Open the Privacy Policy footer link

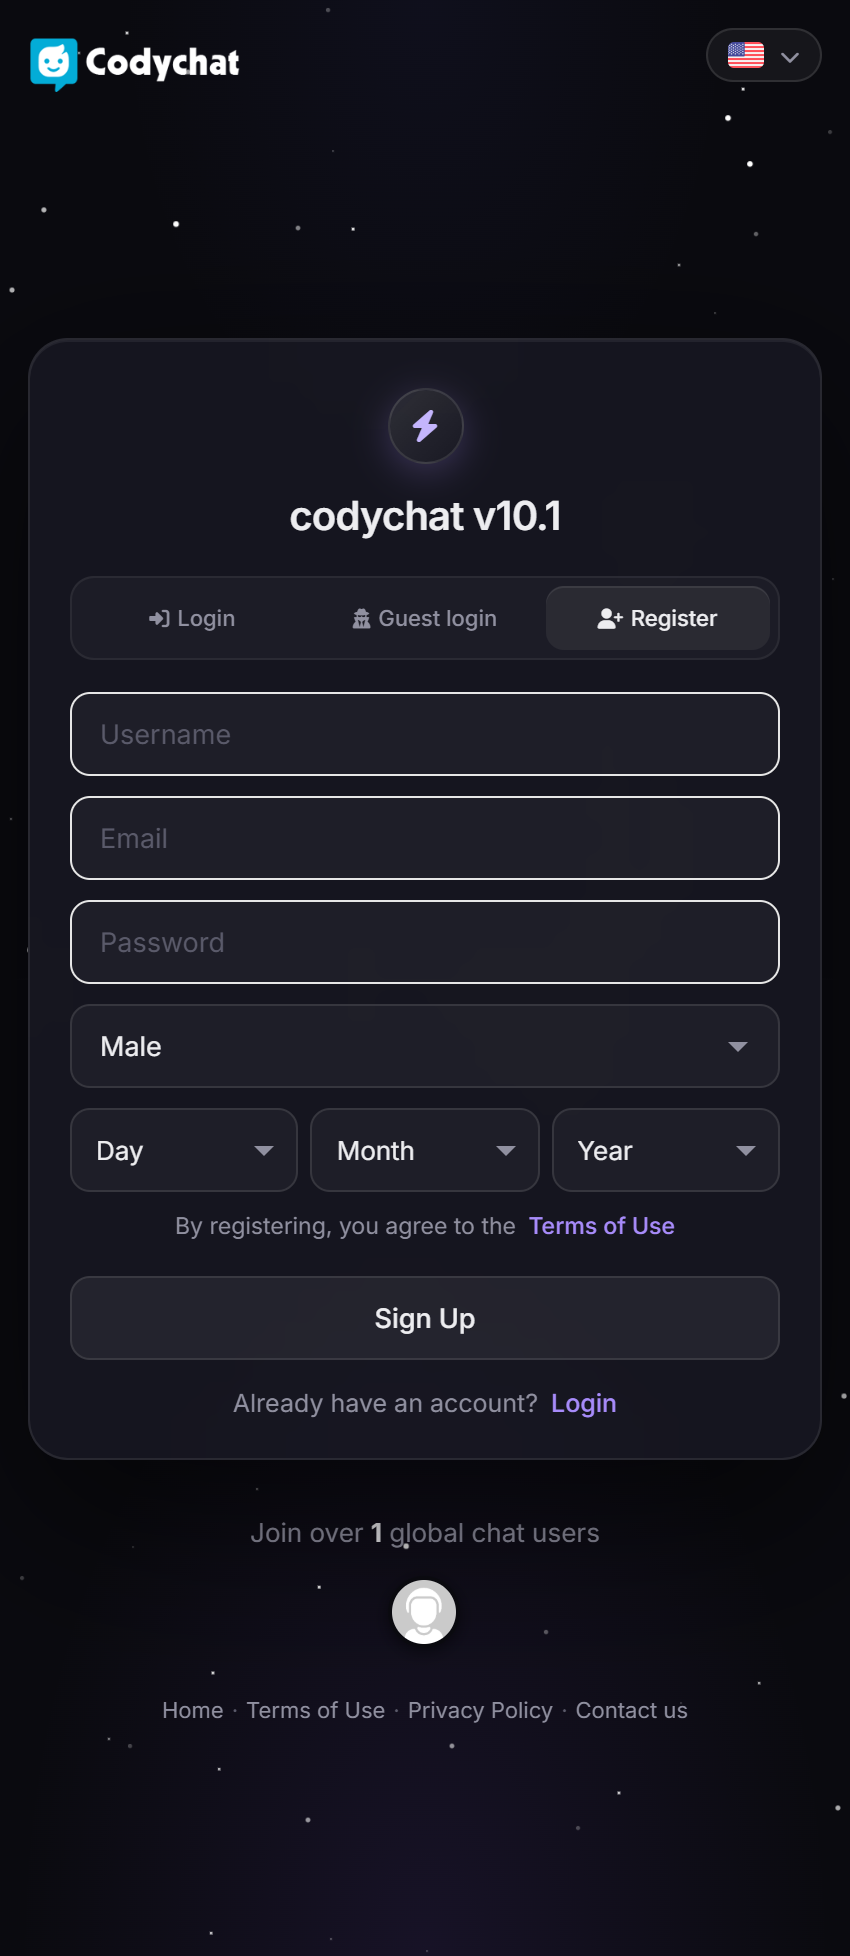click(x=480, y=1710)
